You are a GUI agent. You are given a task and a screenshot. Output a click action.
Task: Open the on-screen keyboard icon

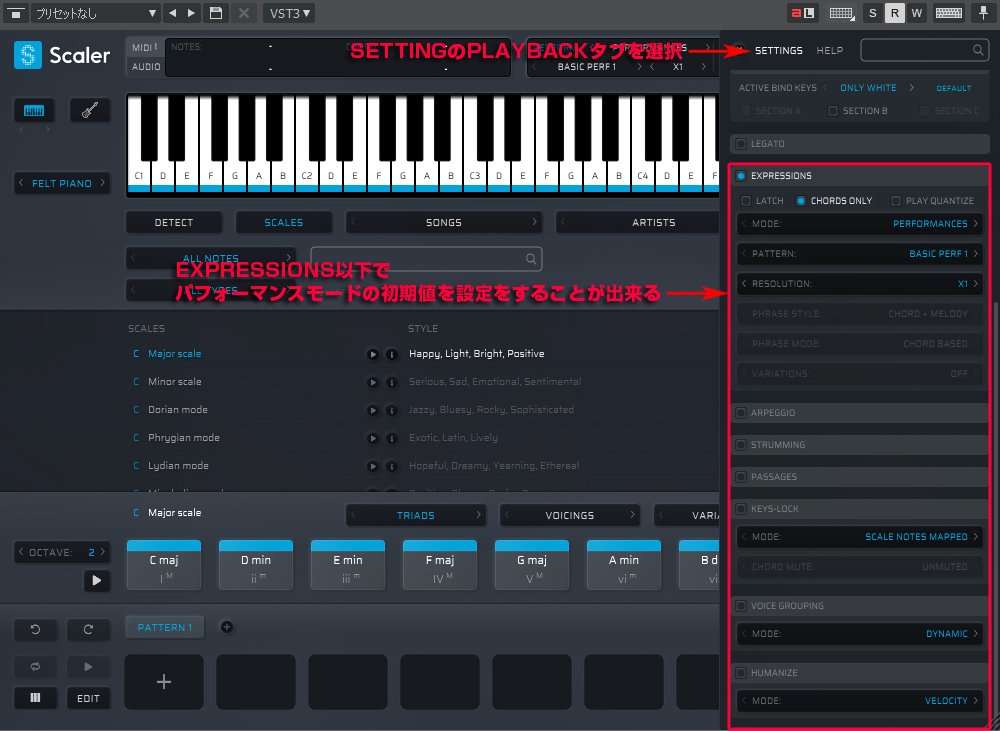point(948,13)
